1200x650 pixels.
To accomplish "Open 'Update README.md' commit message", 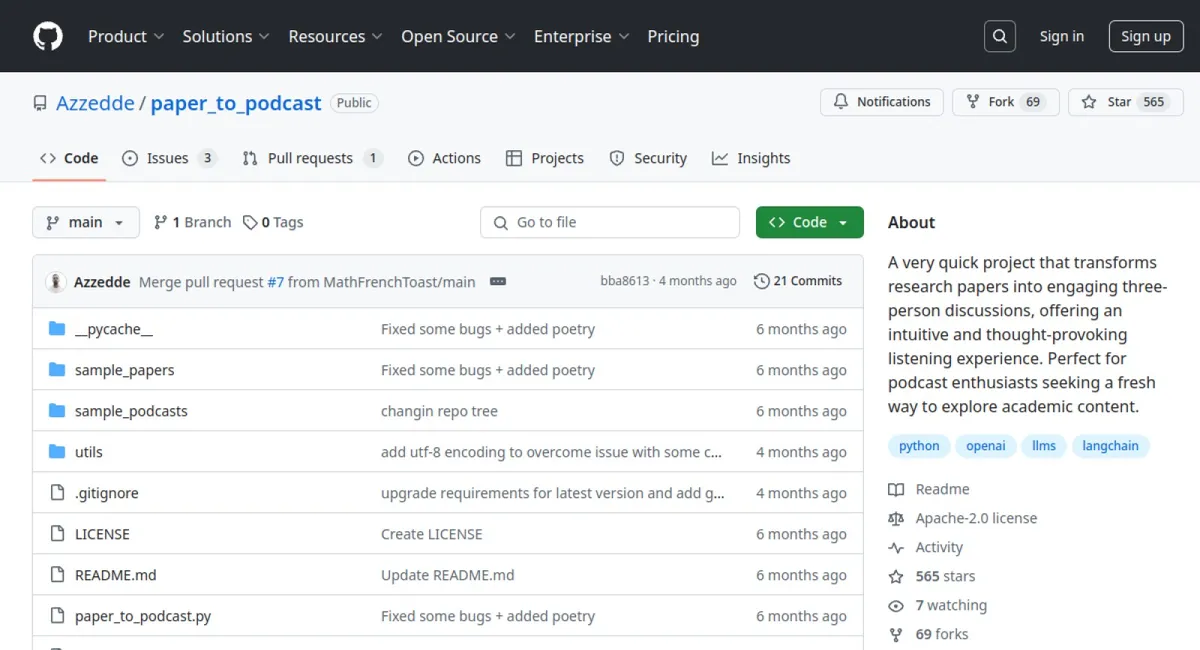I will click(448, 575).
